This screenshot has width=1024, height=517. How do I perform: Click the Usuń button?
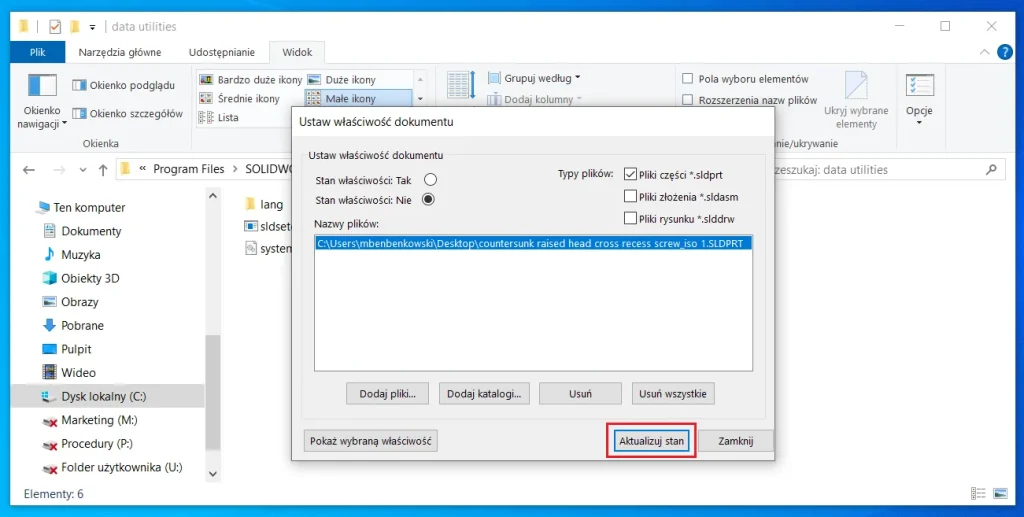tap(580, 394)
